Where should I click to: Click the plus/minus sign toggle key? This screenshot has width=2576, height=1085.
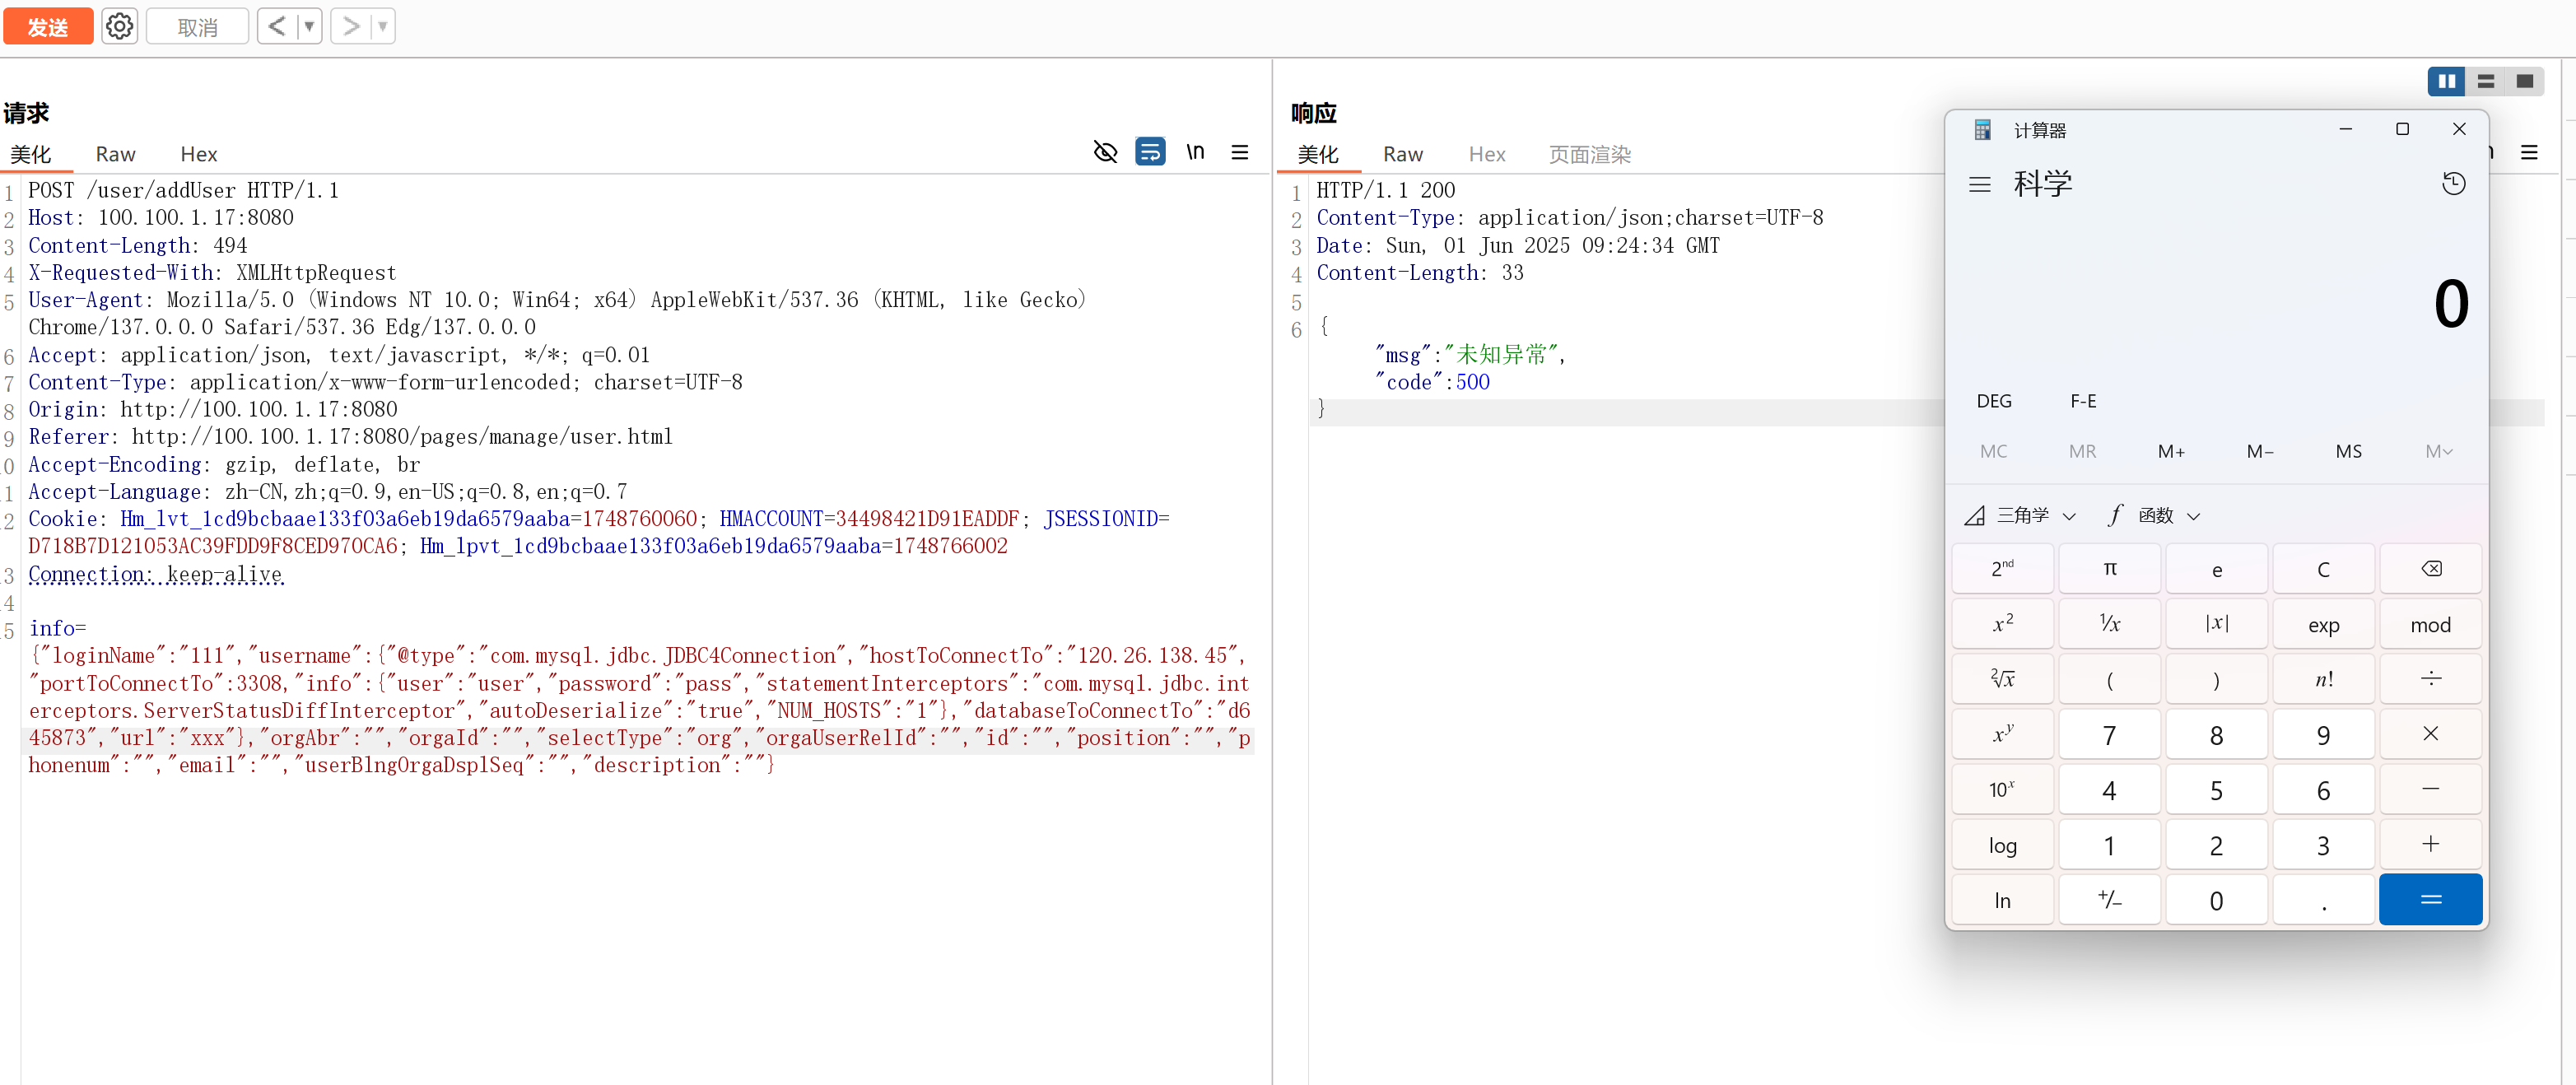[2109, 899]
